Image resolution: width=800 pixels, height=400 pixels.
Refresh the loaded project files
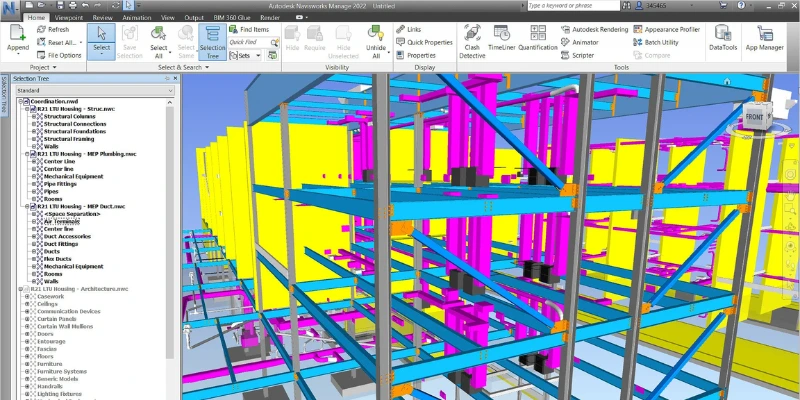53,30
